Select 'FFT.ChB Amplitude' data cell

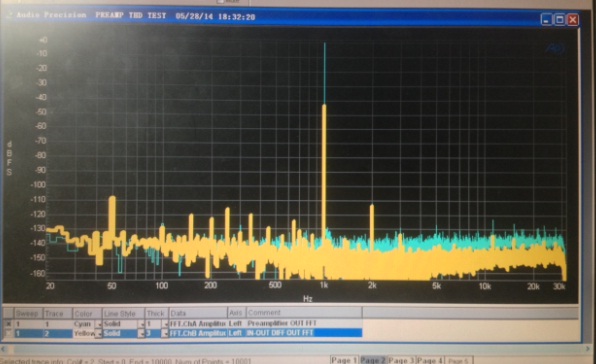[x=198, y=333]
